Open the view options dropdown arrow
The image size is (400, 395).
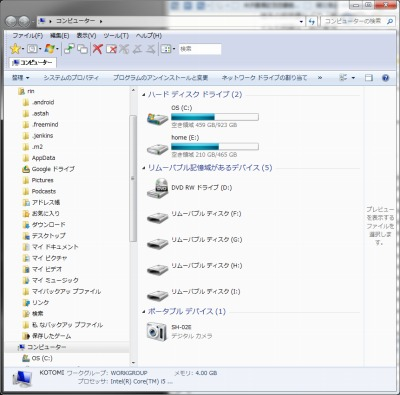[353, 78]
